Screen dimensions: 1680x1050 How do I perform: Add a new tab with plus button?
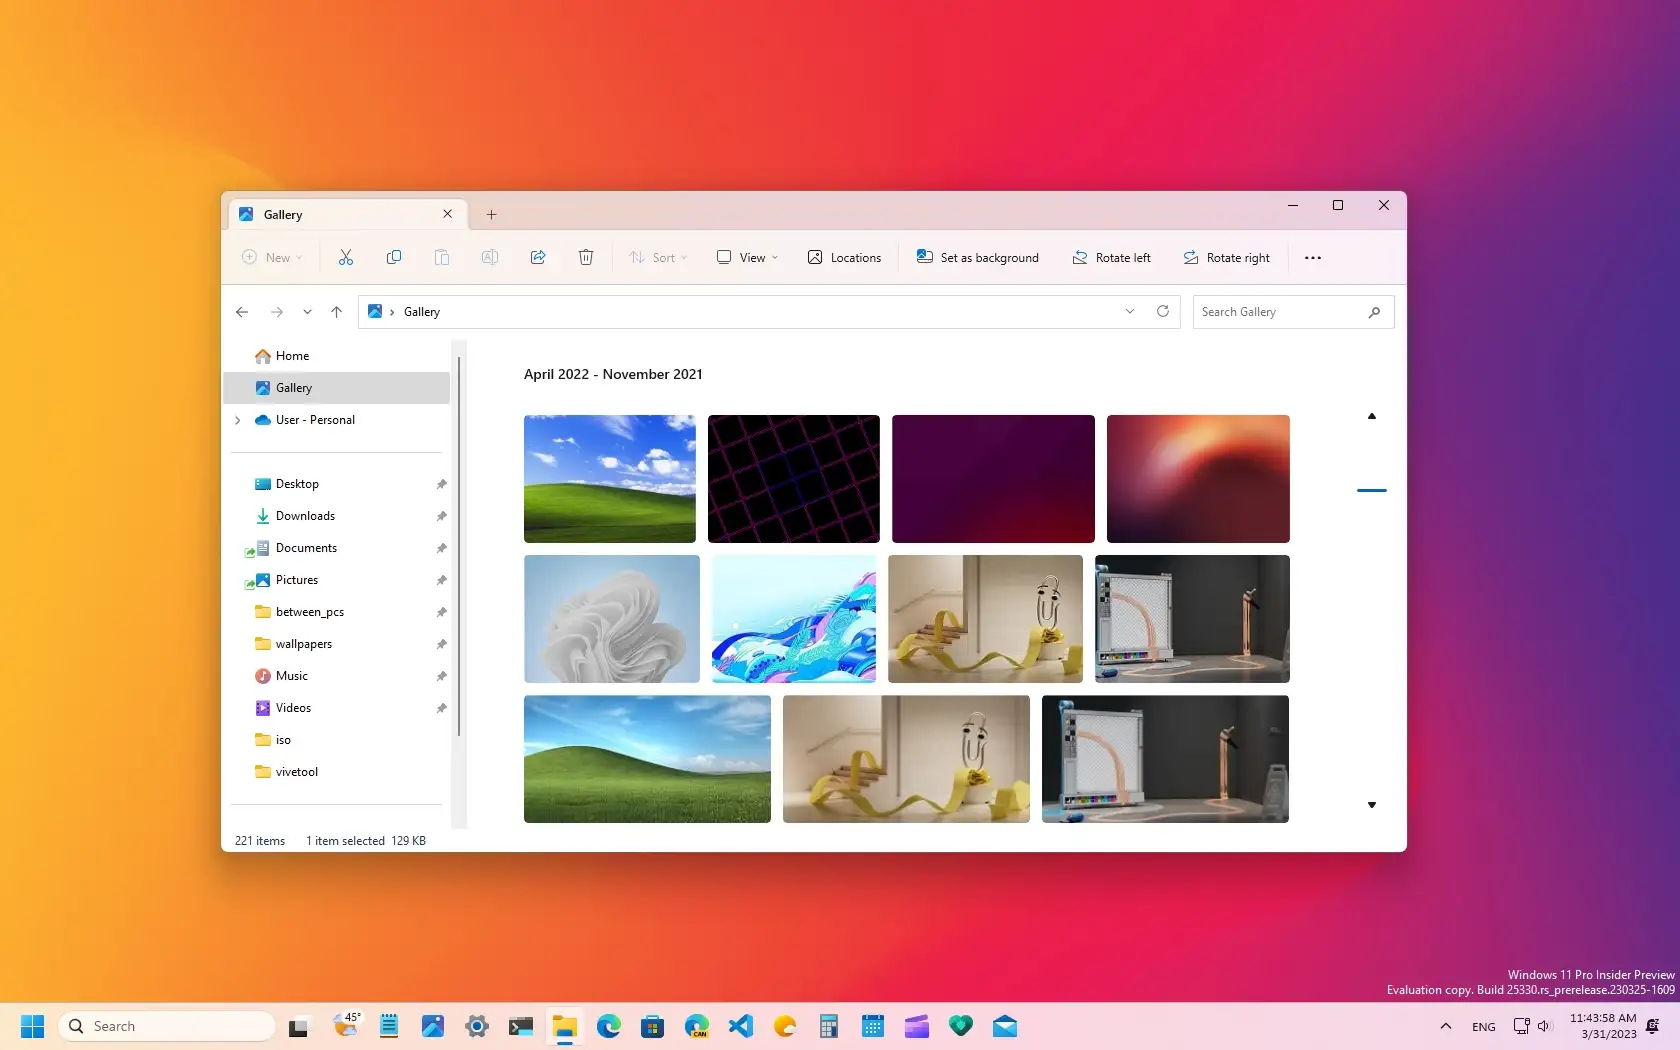(491, 214)
